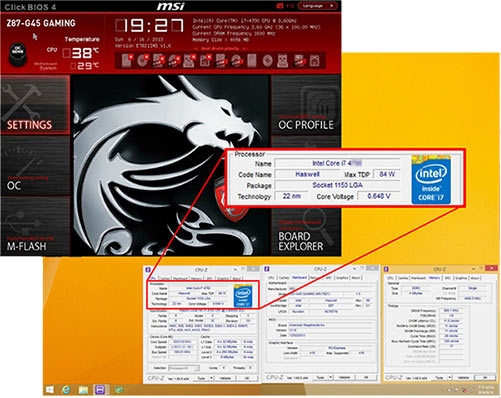Open File Explorer from the taskbar
The height and width of the screenshot is (398, 501).
pyautogui.click(x=83, y=390)
